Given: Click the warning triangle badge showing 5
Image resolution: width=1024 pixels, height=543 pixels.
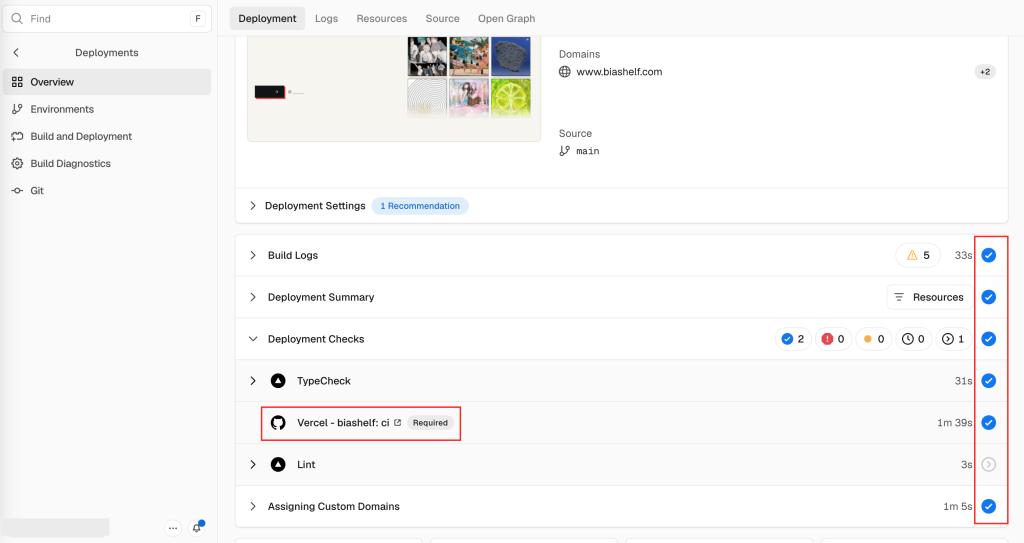Looking at the screenshot, I should click(918, 255).
